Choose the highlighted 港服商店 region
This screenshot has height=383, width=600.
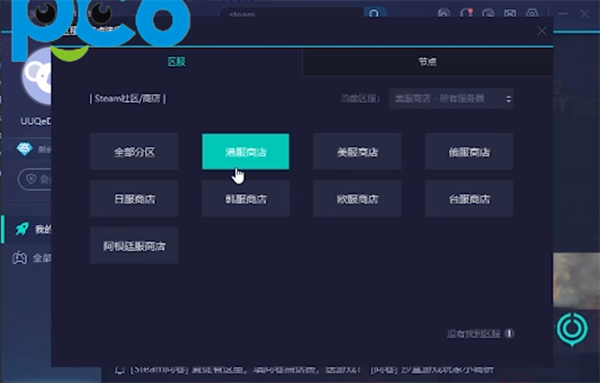click(x=246, y=152)
